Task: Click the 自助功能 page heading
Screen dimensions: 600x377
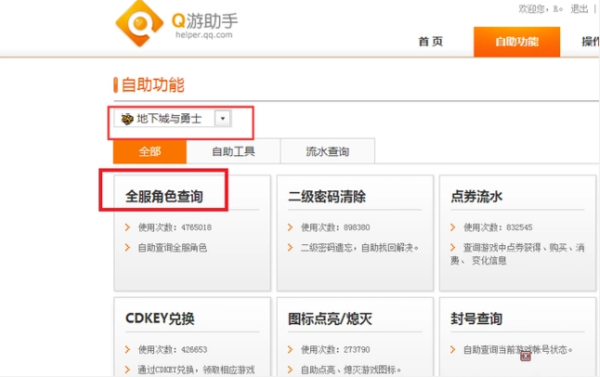Action: pos(153,85)
